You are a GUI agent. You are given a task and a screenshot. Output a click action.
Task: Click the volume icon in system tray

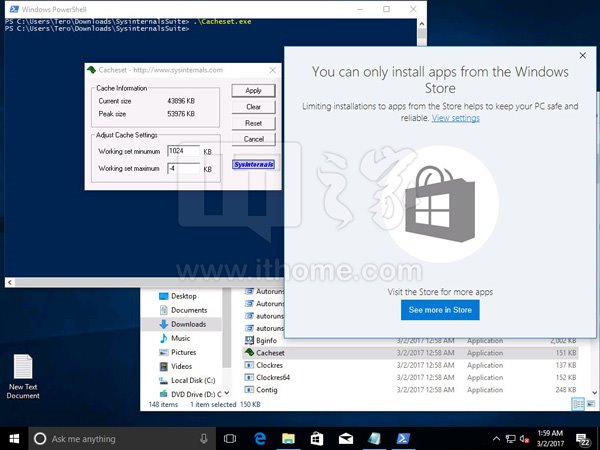pos(525,439)
